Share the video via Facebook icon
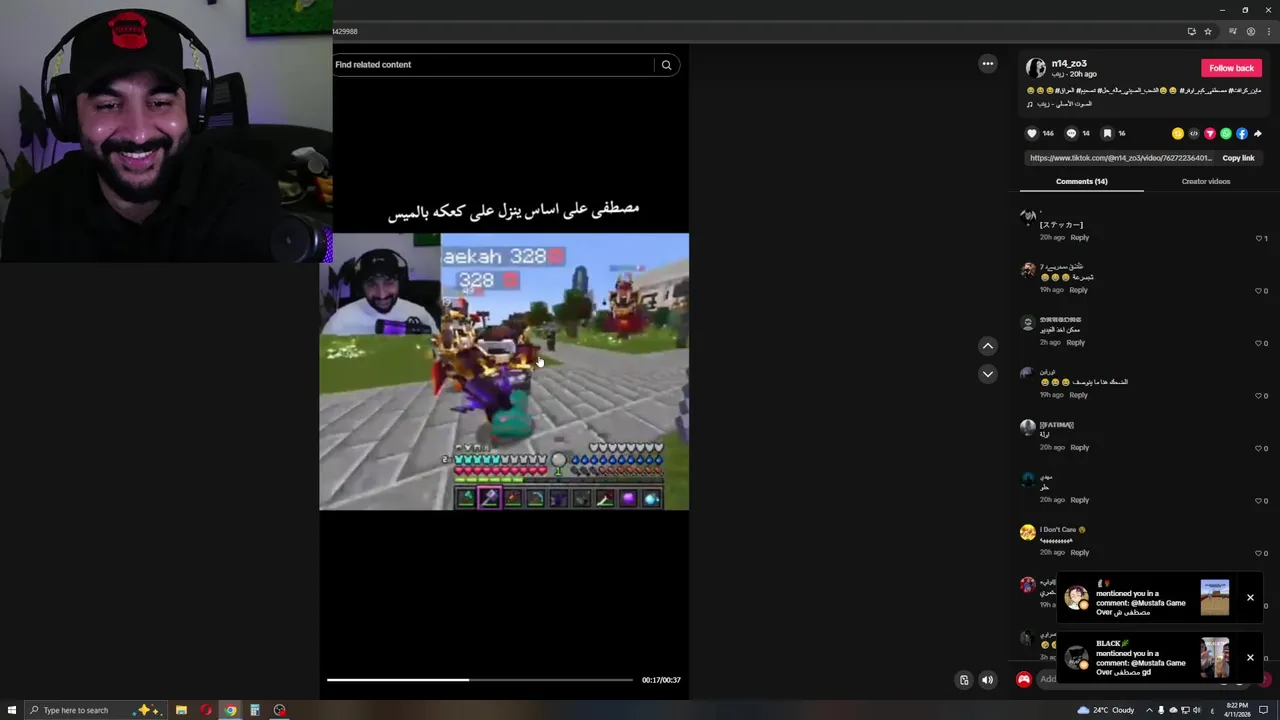Viewport: 1280px width, 720px height. tap(1241, 133)
